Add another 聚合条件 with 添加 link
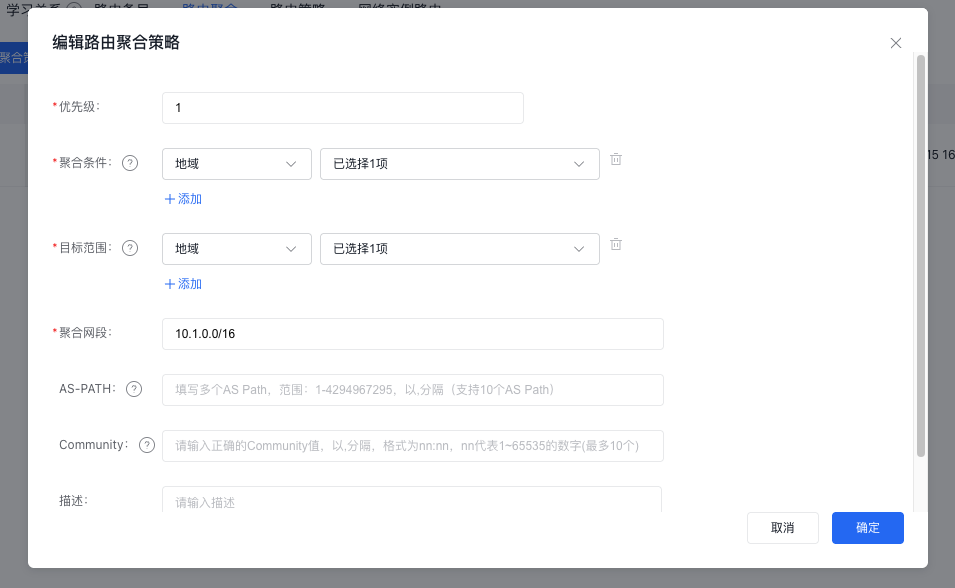 [x=183, y=199]
